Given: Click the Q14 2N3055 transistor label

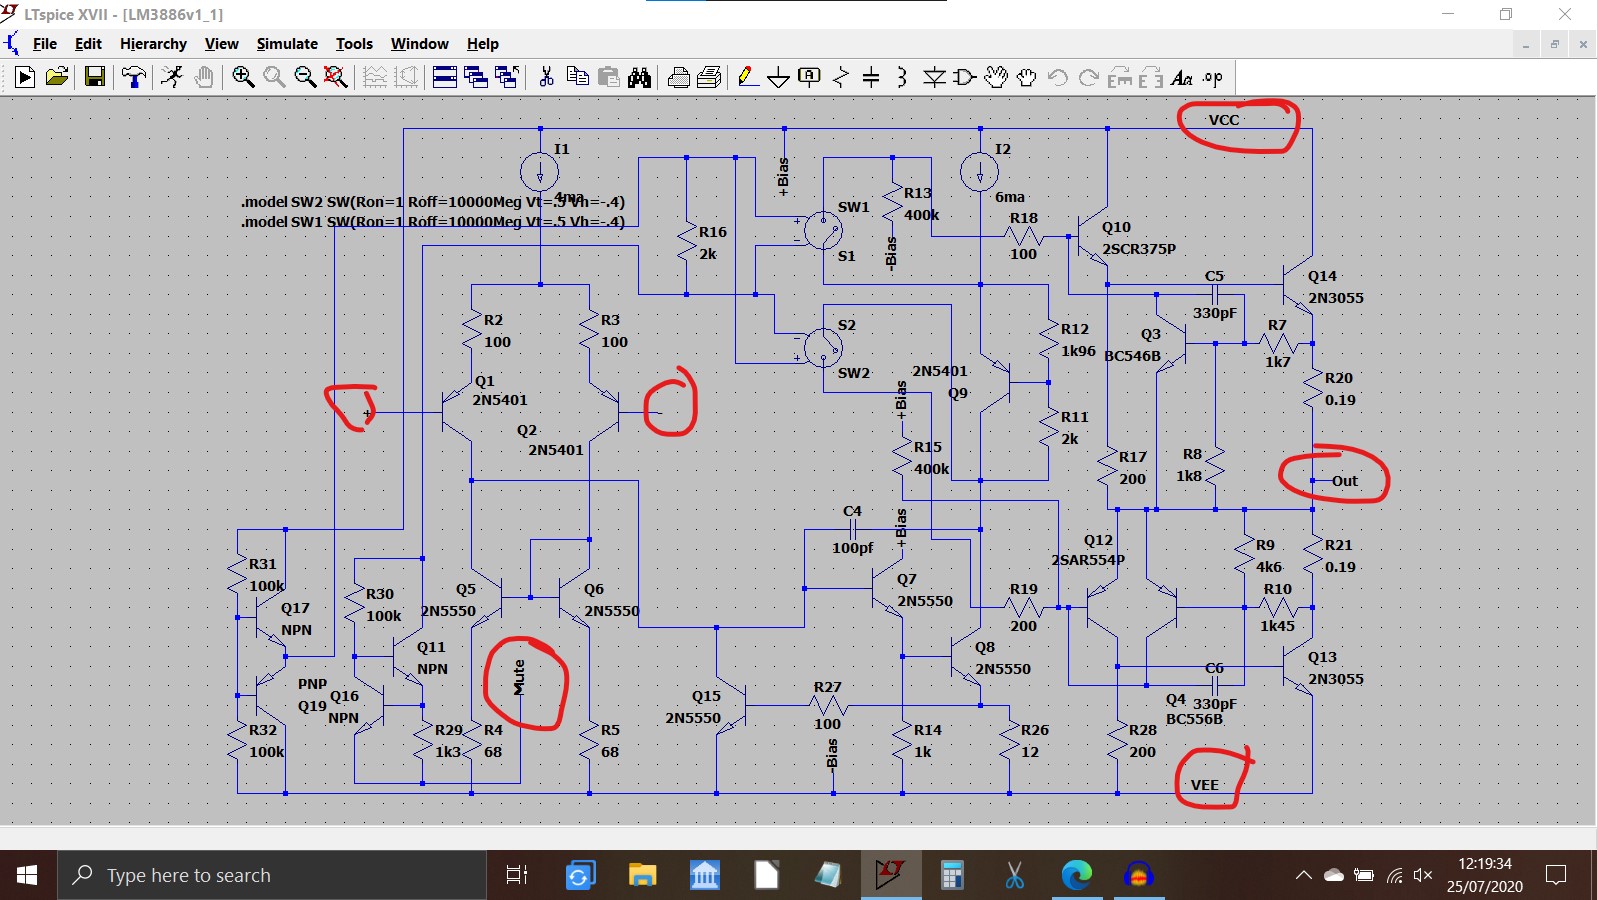Looking at the screenshot, I should [x=1335, y=287].
